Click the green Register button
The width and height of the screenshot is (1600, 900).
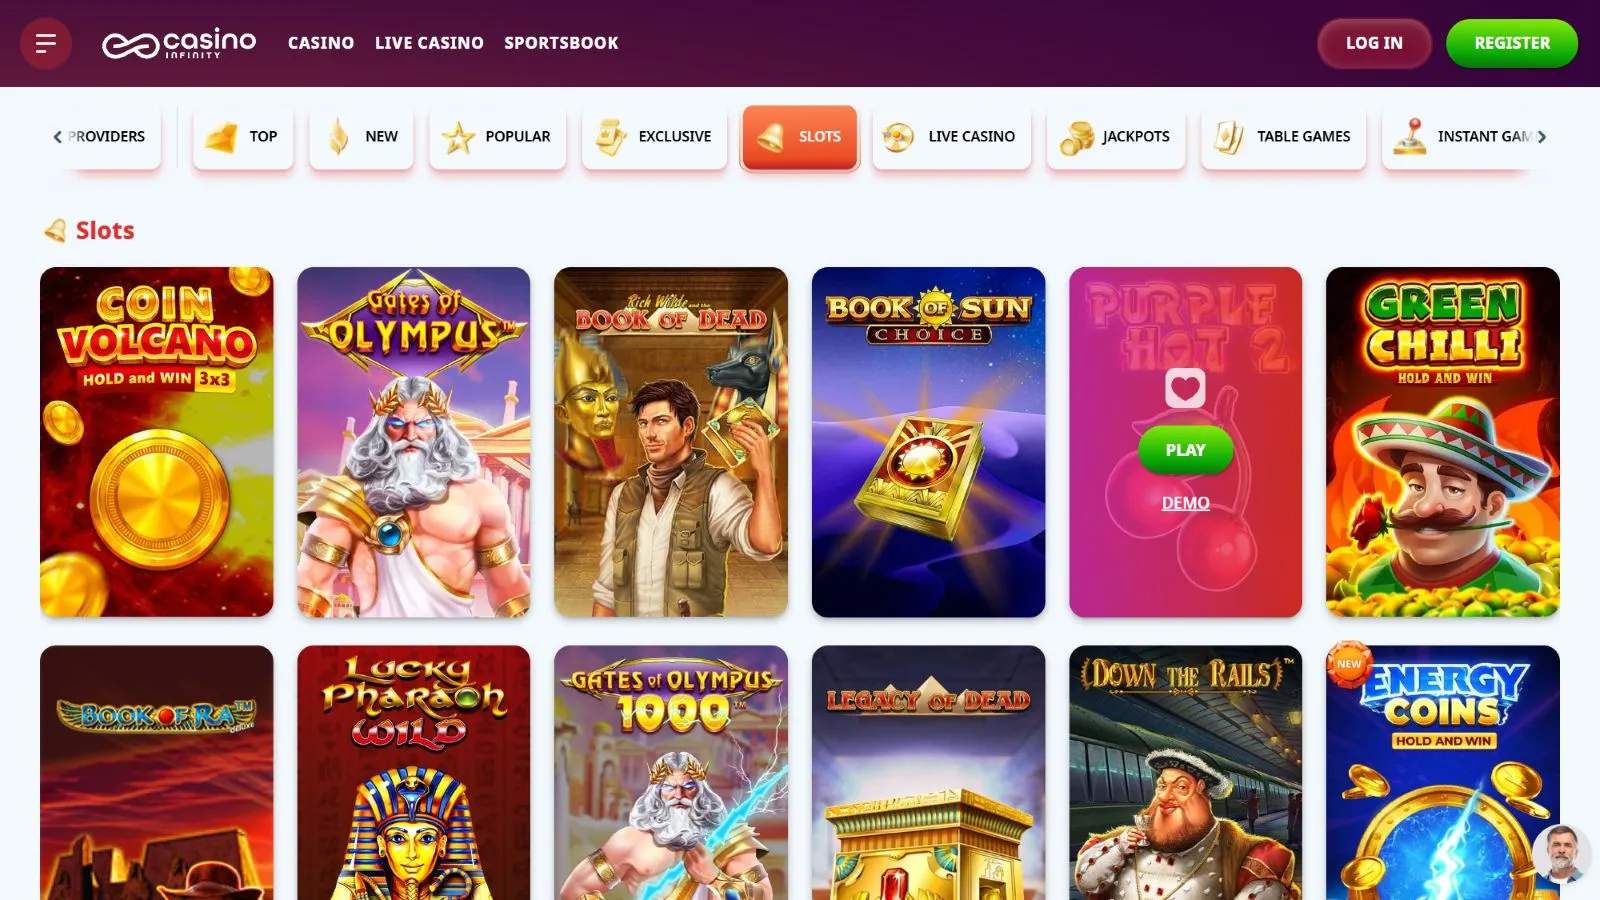pyautogui.click(x=1512, y=43)
